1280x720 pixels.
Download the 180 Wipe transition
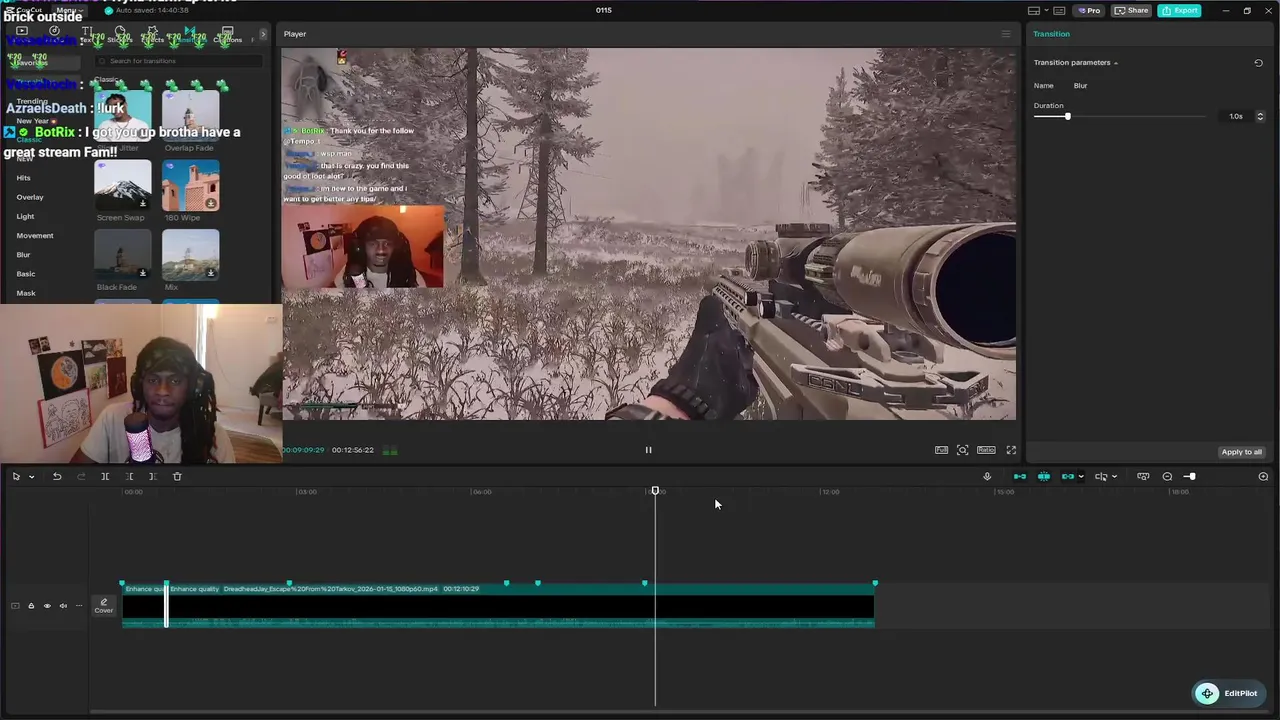pyautogui.click(x=211, y=203)
